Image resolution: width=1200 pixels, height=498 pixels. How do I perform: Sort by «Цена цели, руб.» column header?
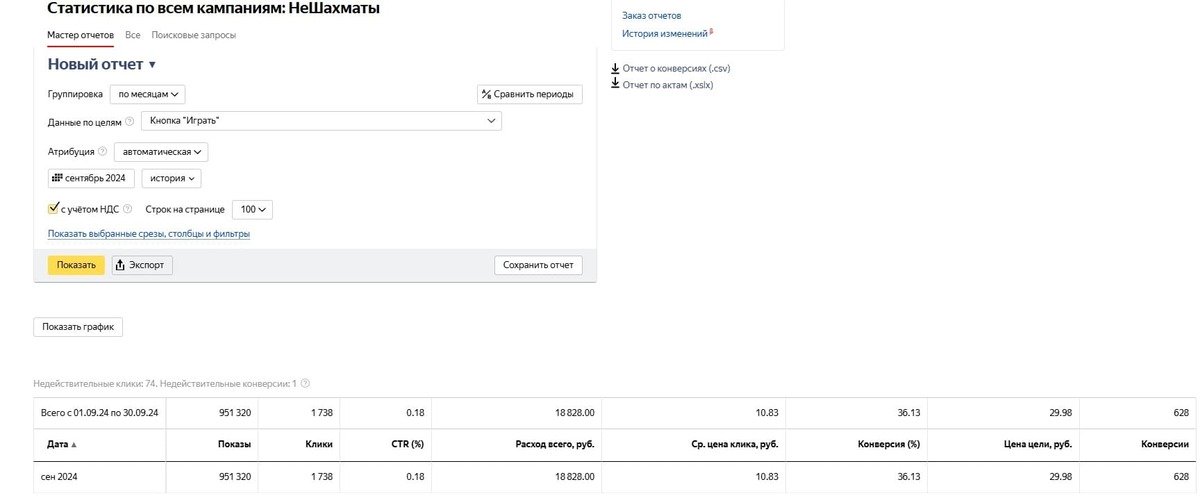tap(1037, 444)
